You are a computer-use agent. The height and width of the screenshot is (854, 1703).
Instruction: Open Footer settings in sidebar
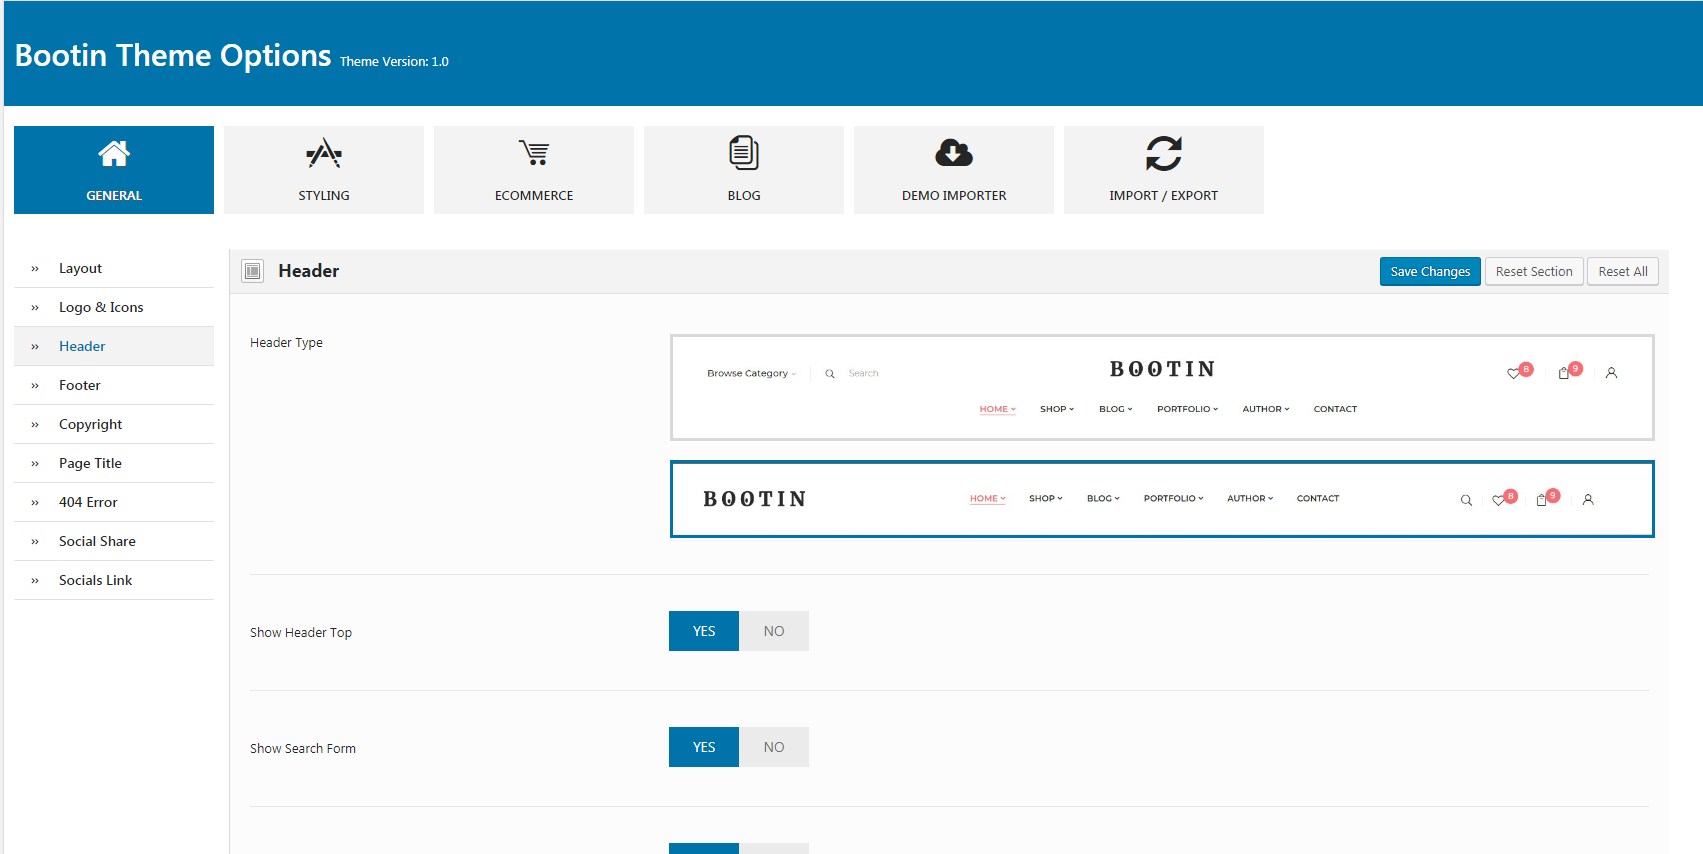[114, 385]
